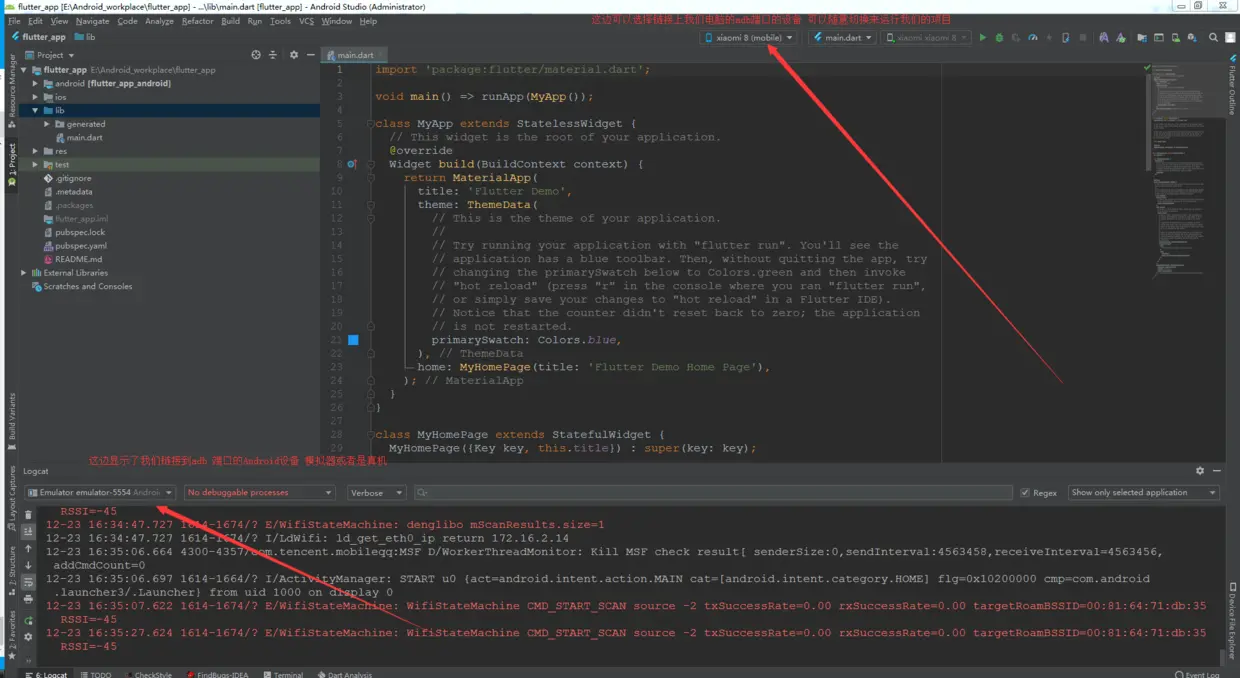The image size is (1240, 678).
Task: Open Project Structure folder icon in toolbar
Action: [x=1141, y=38]
